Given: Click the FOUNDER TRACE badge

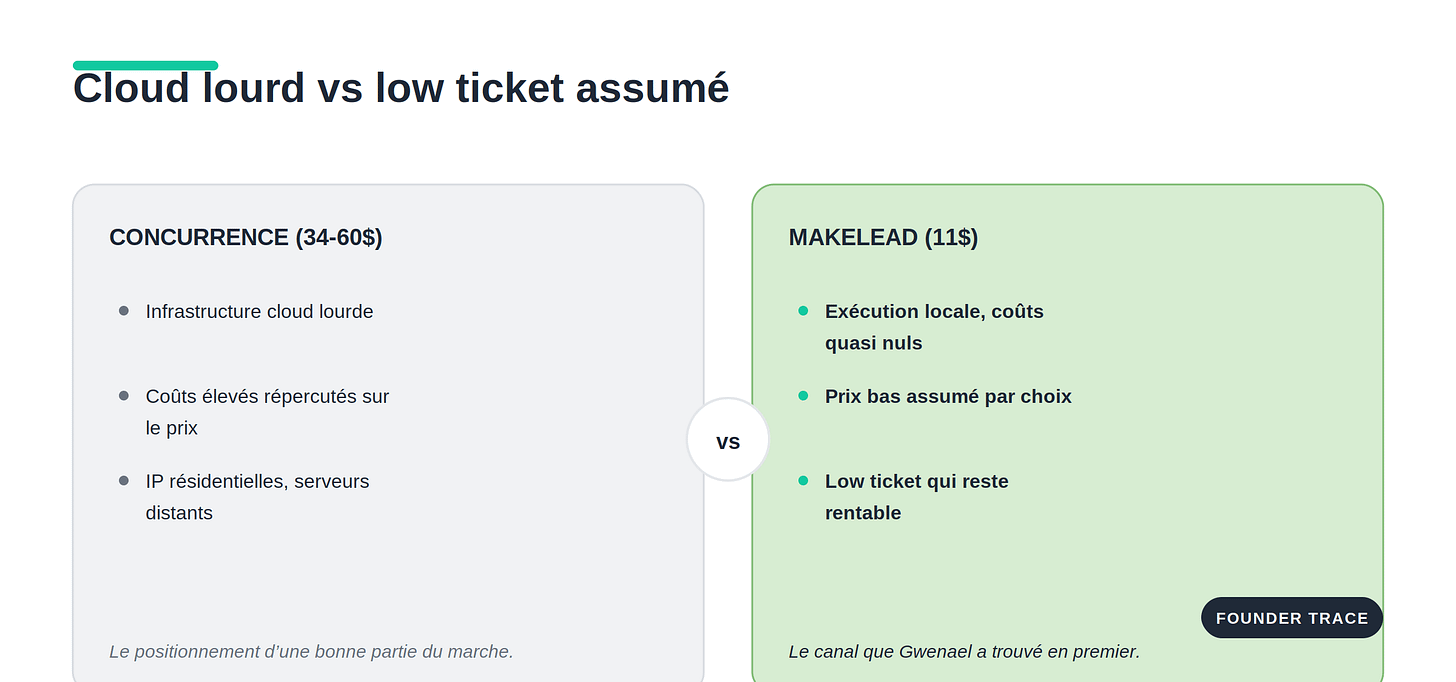Looking at the screenshot, I should [1291, 618].
